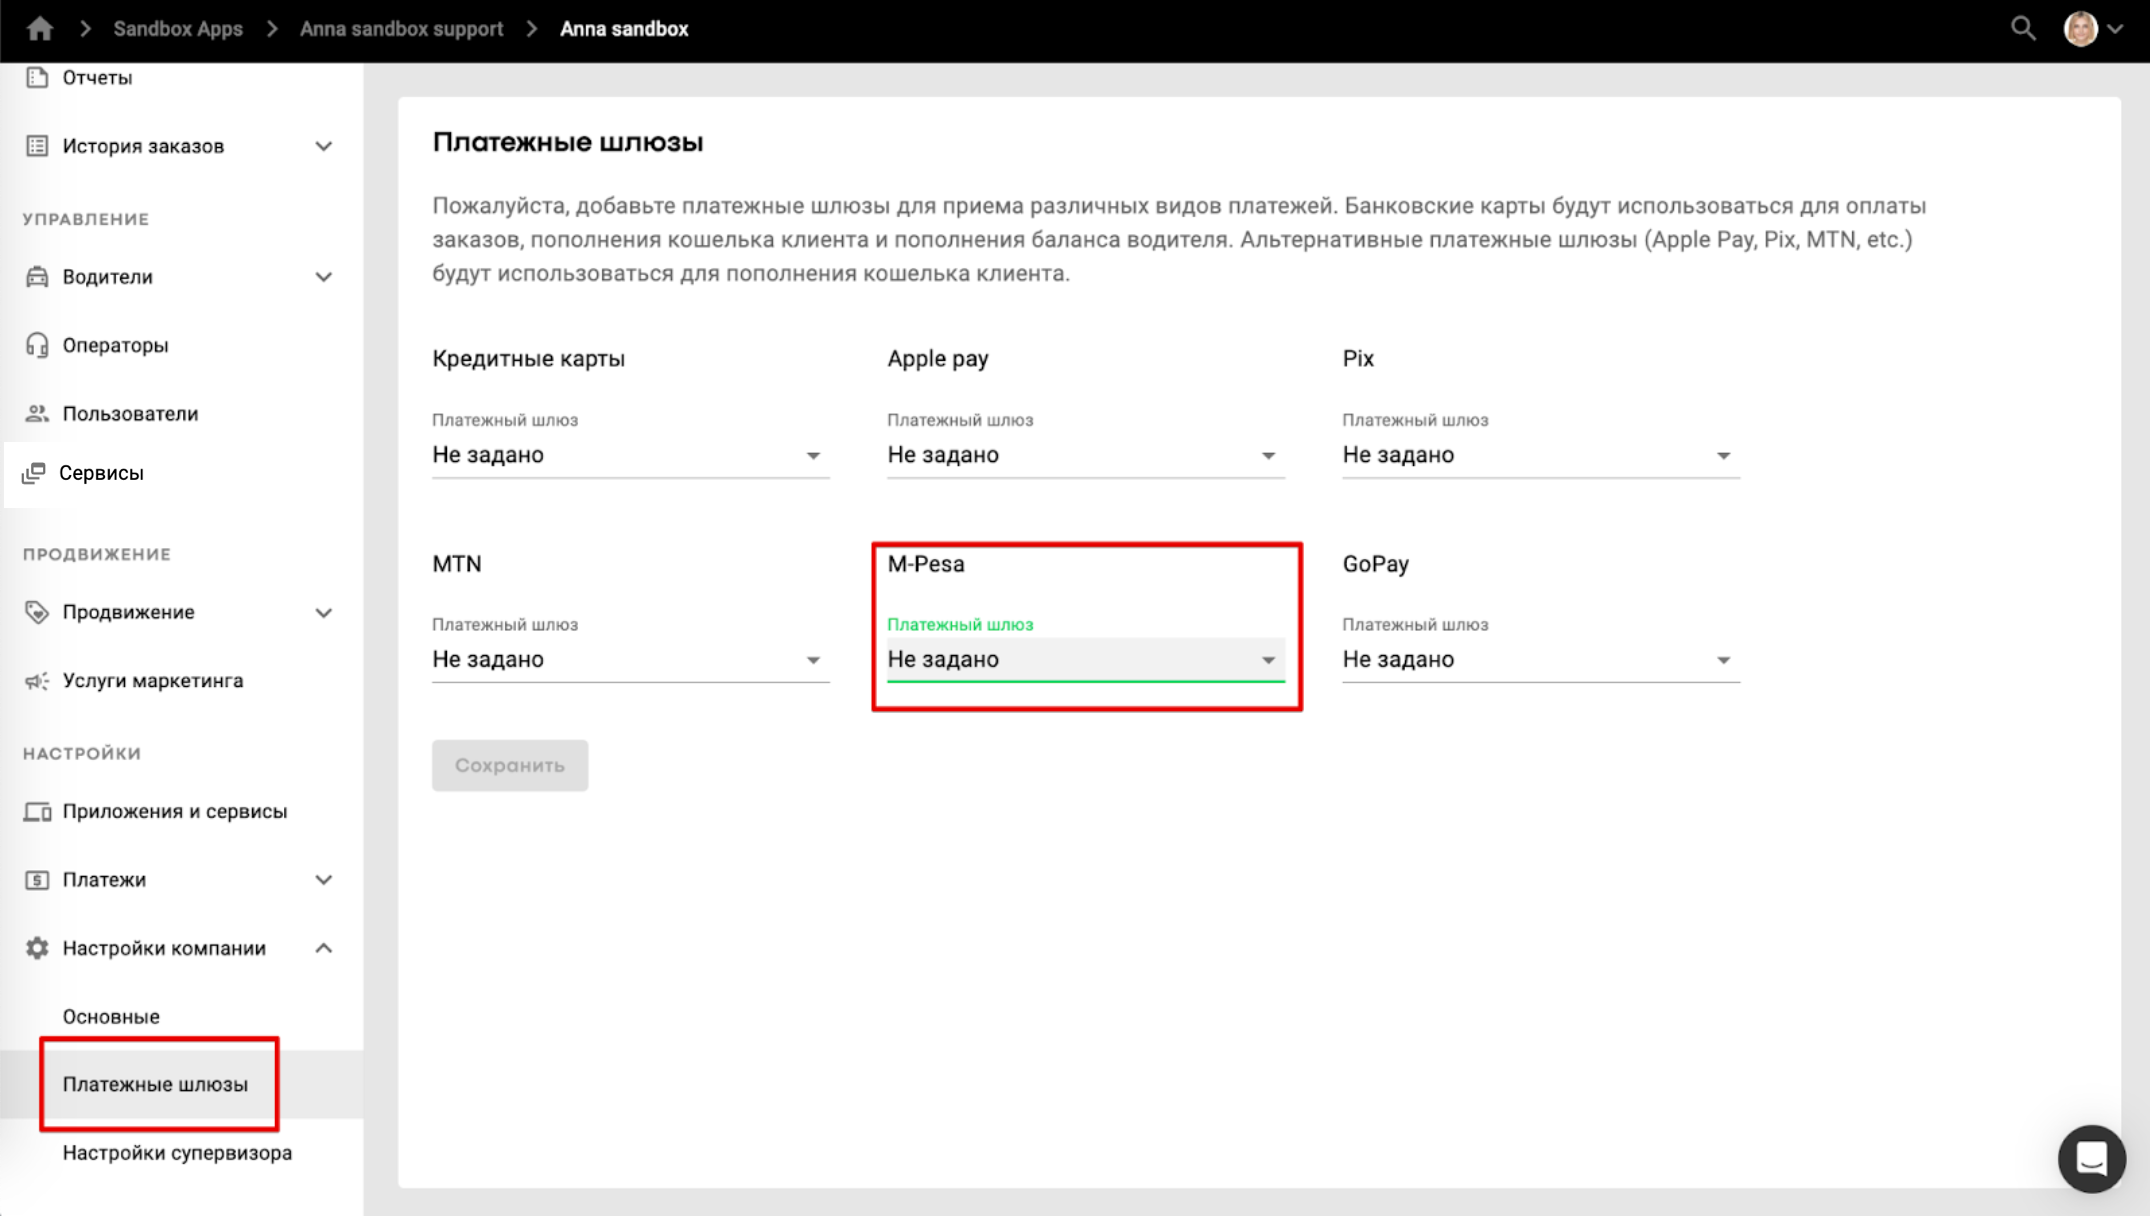Click the Users people icon
Screen dimensions: 2150x1216
(x=37, y=414)
